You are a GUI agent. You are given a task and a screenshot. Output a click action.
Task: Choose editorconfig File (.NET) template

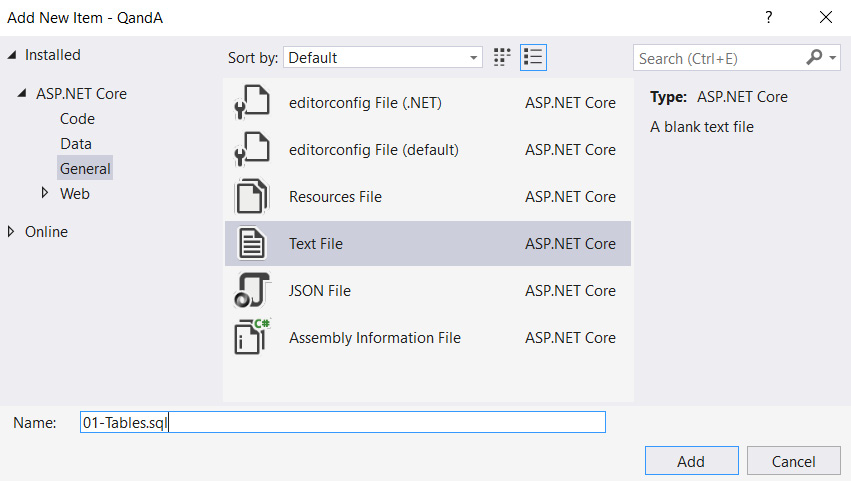(x=428, y=102)
